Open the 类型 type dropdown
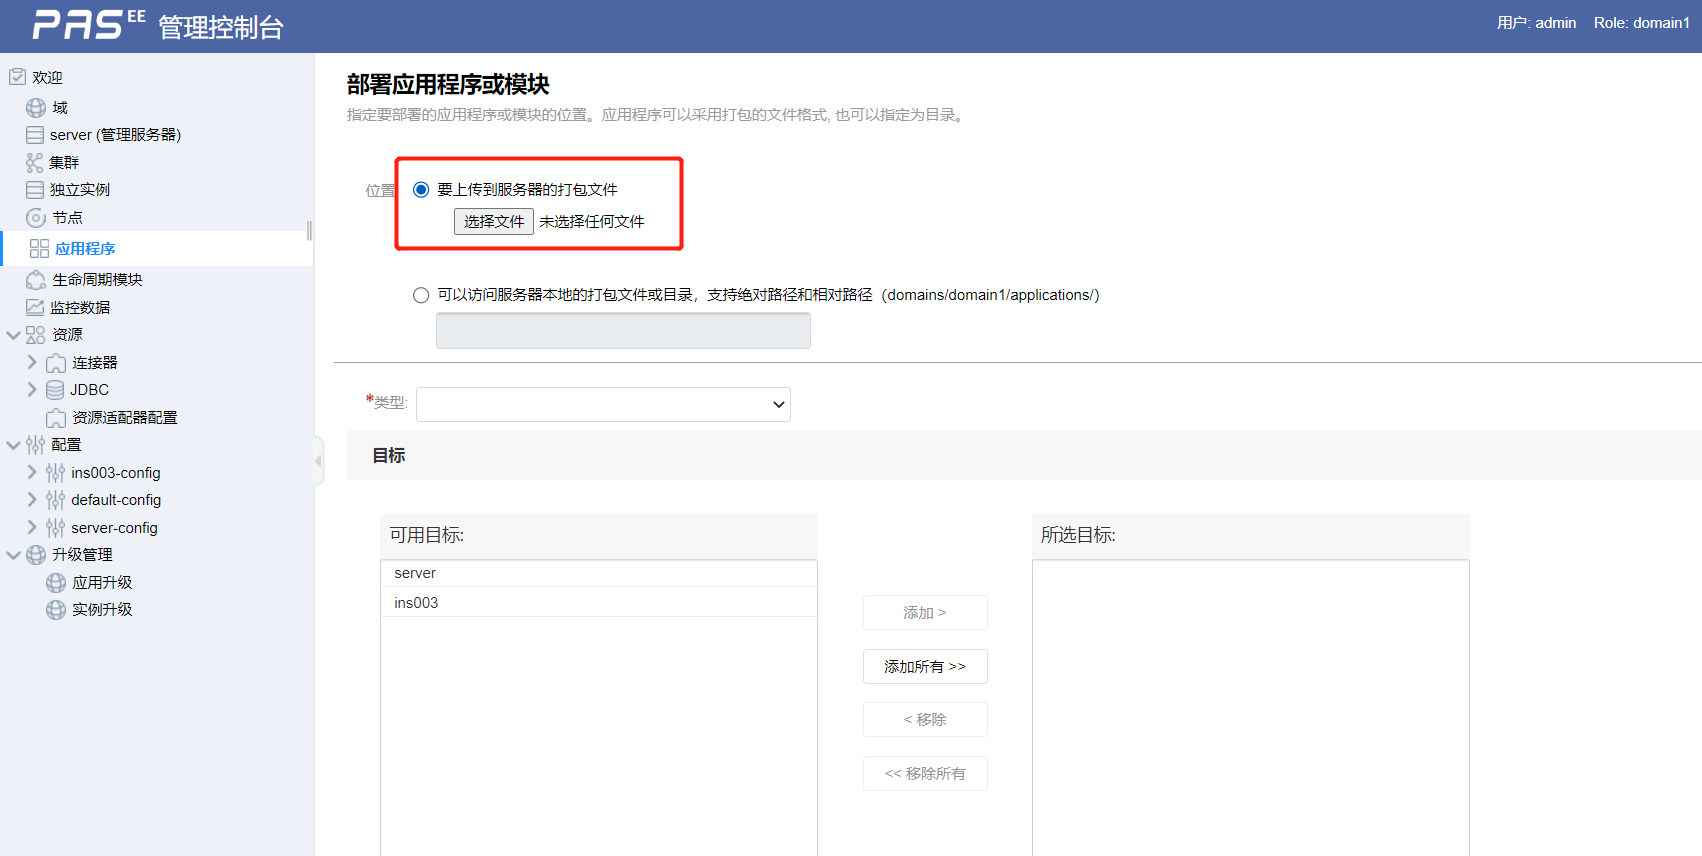 (603, 404)
